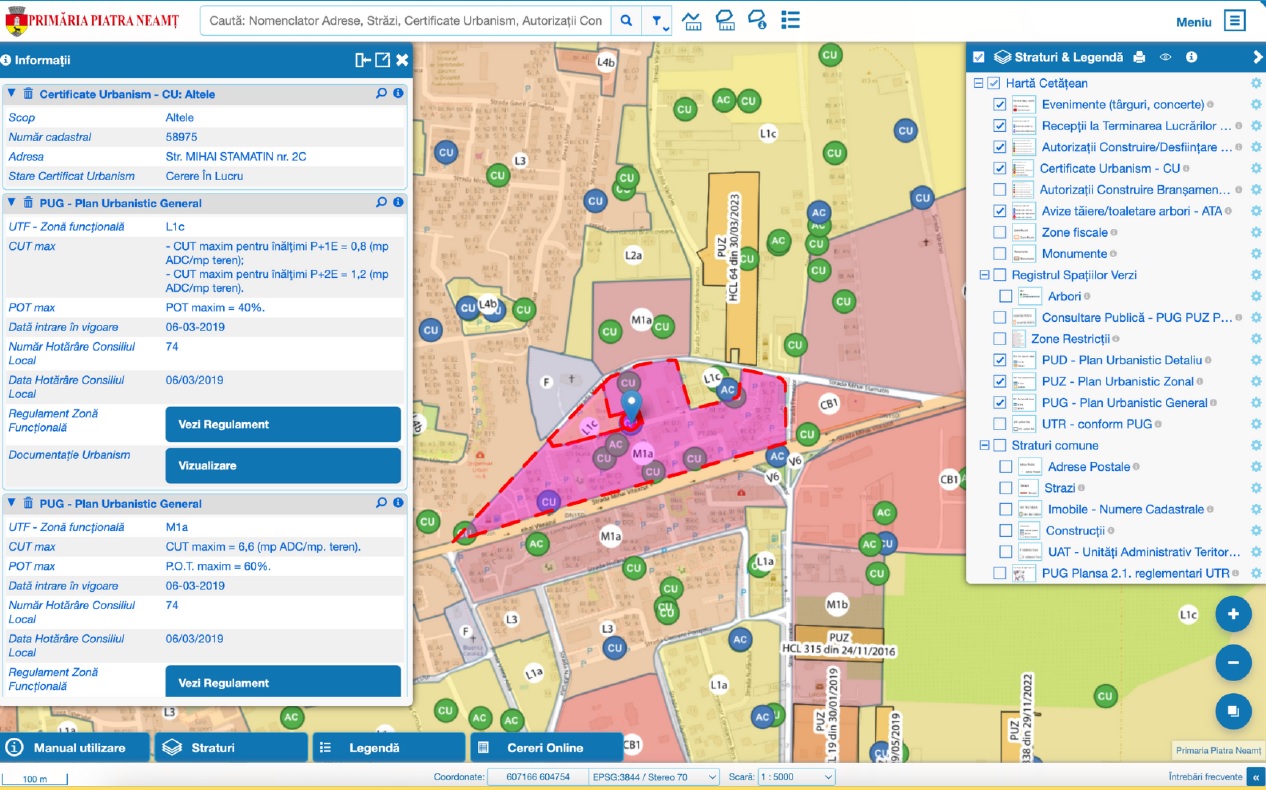1266x790 pixels.
Task: Delete the Certificate Urbanism result with trash icon
Action: click(x=28, y=94)
